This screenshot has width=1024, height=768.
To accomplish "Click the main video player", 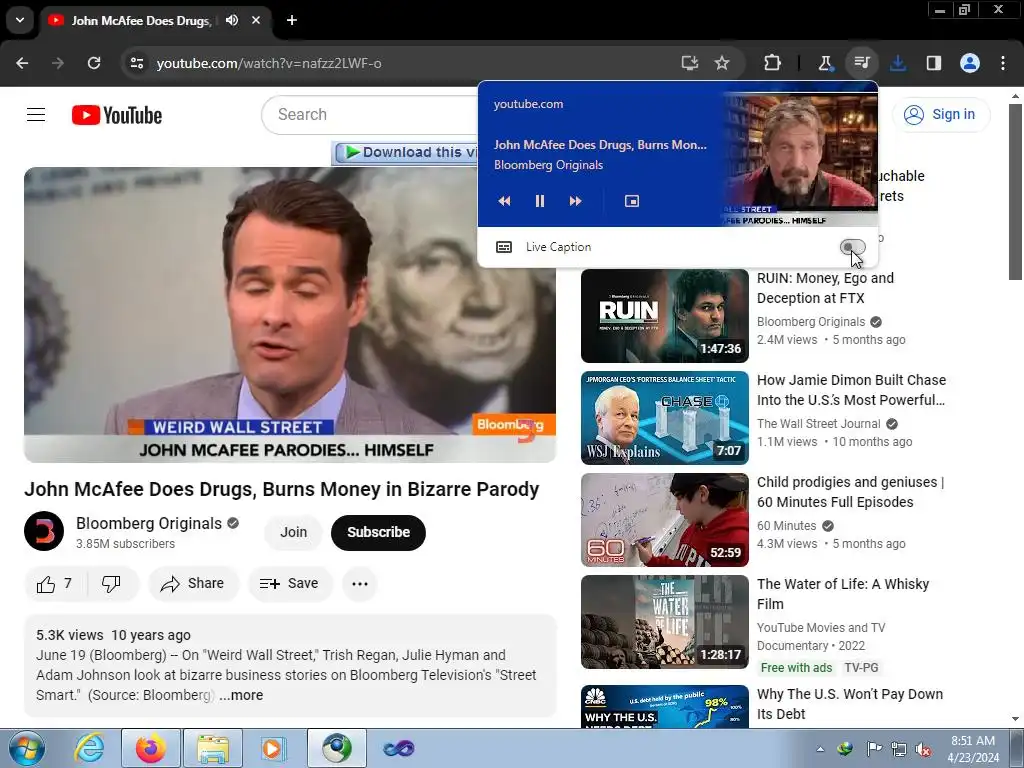I will [290, 315].
